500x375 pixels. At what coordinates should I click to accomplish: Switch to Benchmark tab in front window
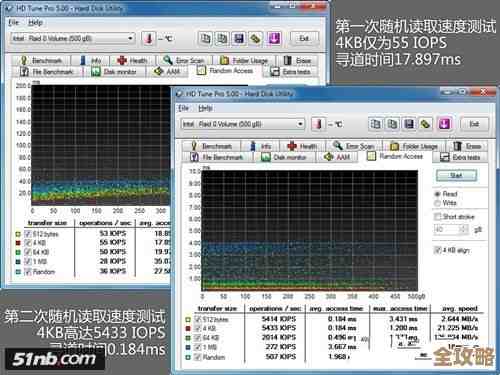(211, 146)
